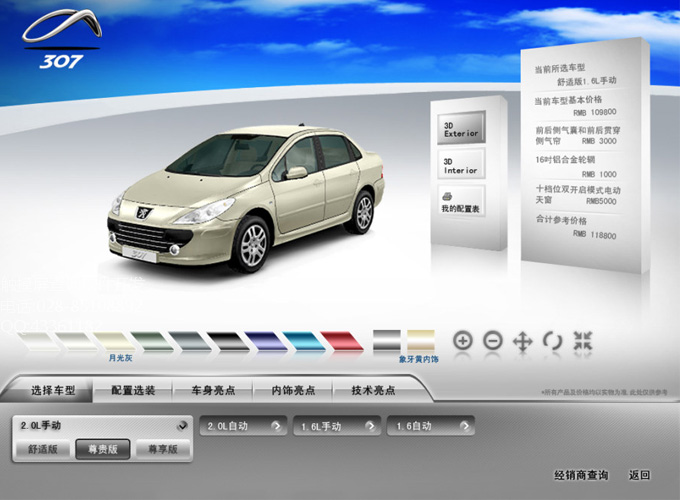680x500 pixels.
Task: Click the 合计参考价格 RMB 118800 total
Action: [x=576, y=227]
